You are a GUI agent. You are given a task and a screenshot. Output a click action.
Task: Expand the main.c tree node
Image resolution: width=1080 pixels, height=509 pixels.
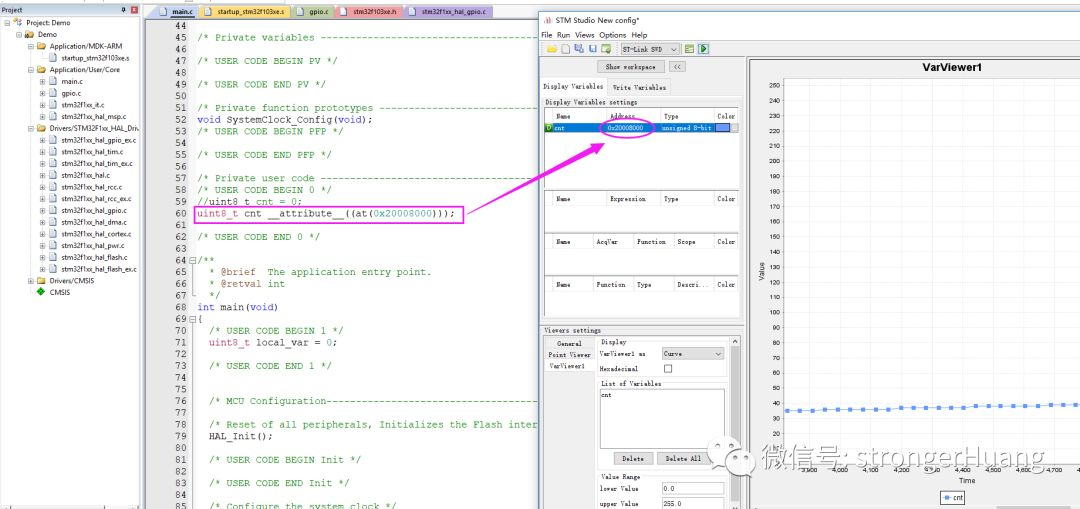click(x=43, y=81)
